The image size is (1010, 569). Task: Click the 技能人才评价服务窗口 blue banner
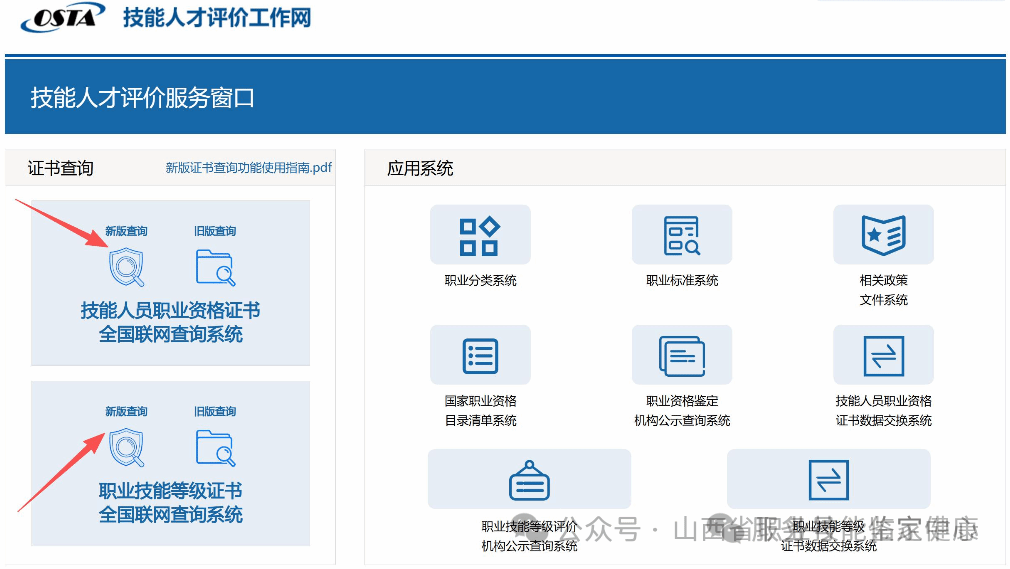(x=143, y=98)
